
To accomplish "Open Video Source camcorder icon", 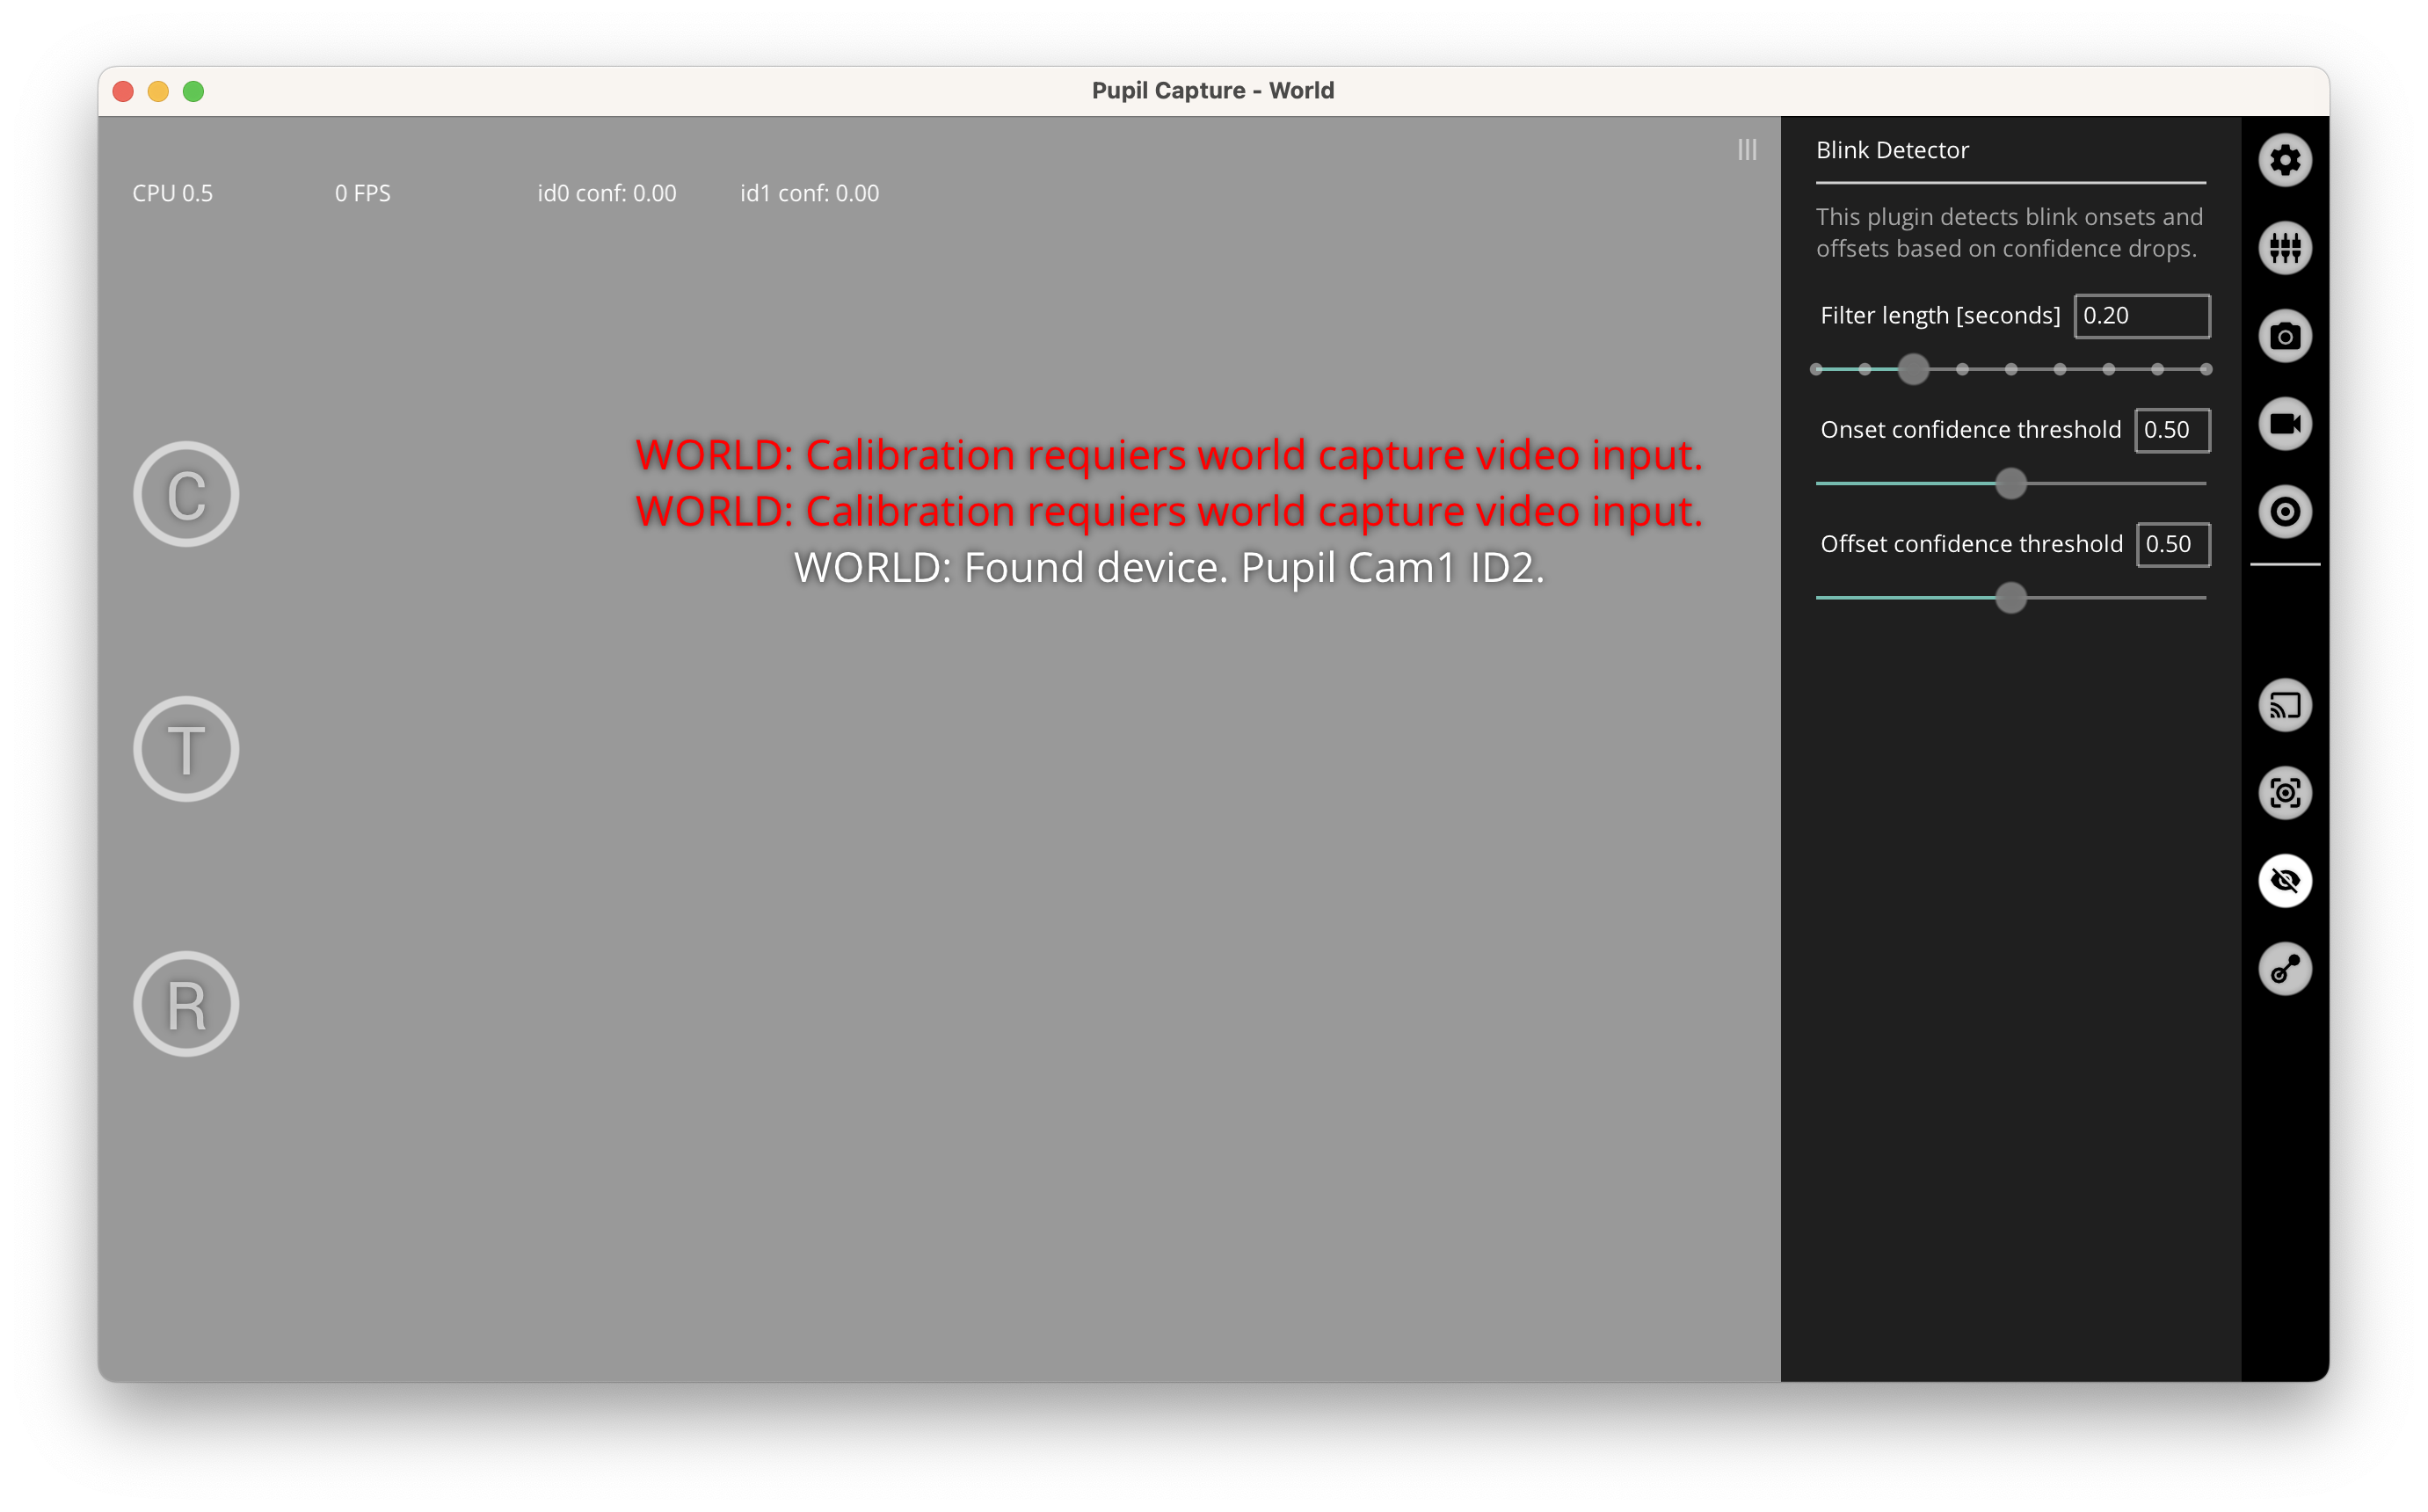I will (x=2284, y=424).
